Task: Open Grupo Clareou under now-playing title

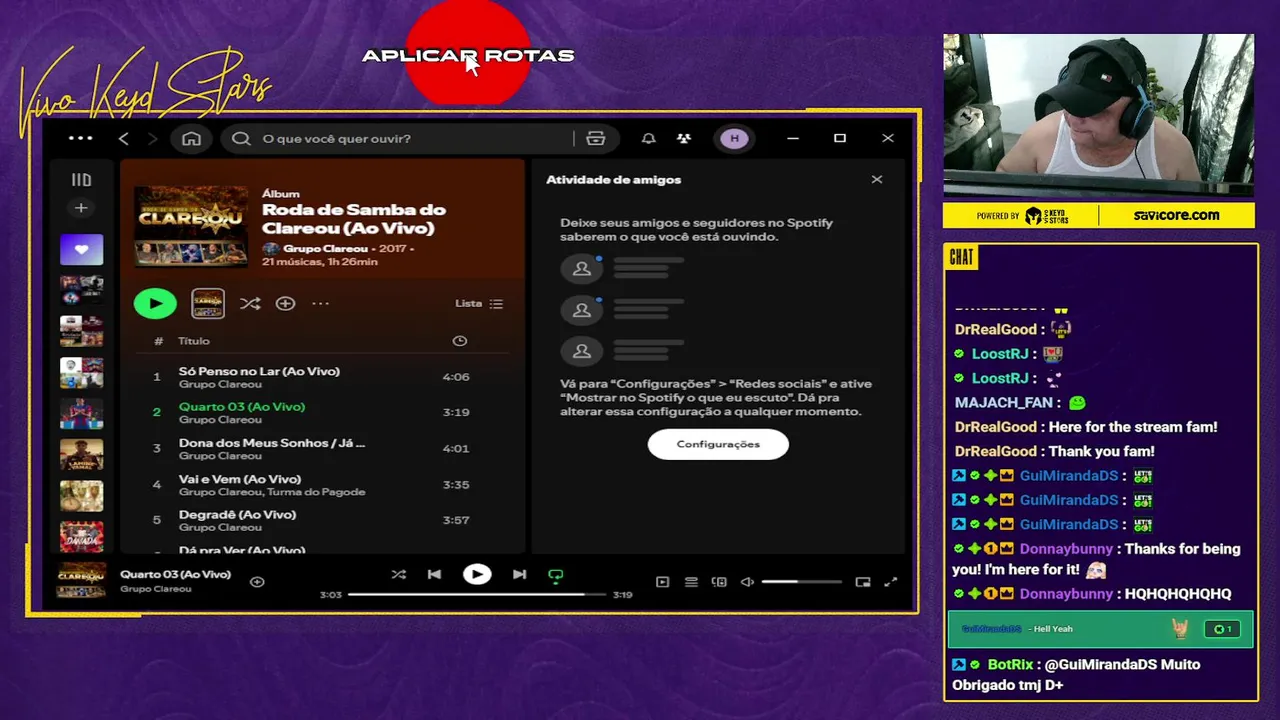Action: 155,589
